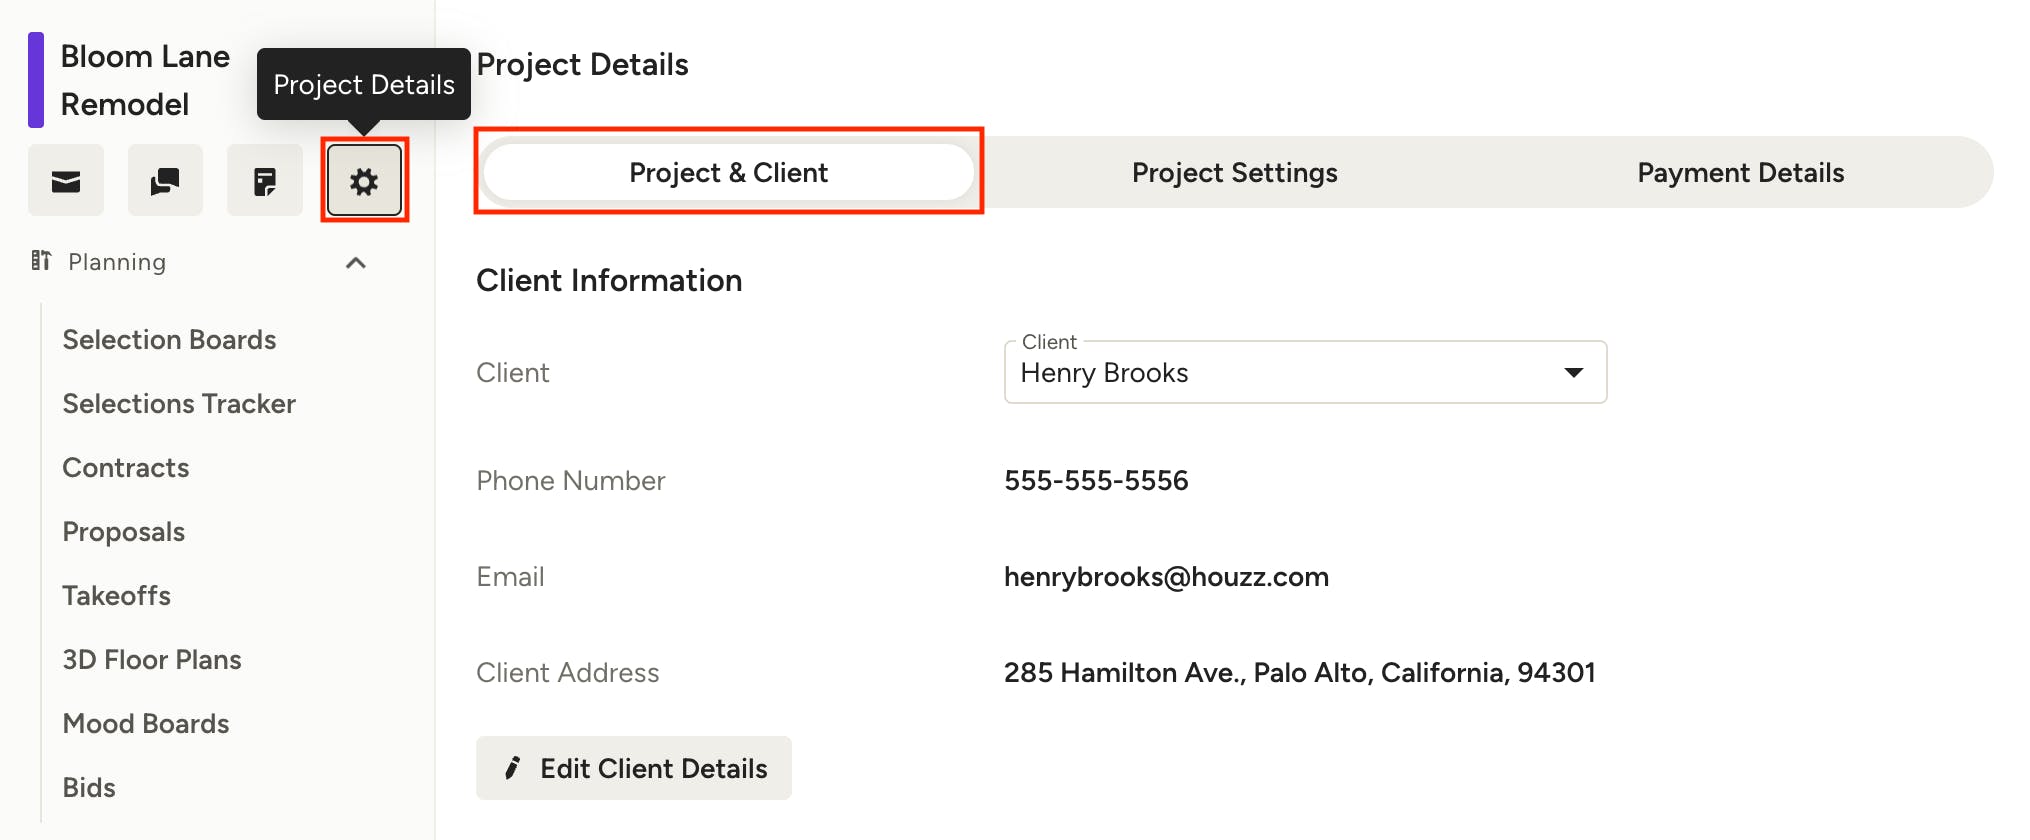Select the Henry Brooks client field
The width and height of the screenshot is (2030, 840).
[x=1305, y=372]
